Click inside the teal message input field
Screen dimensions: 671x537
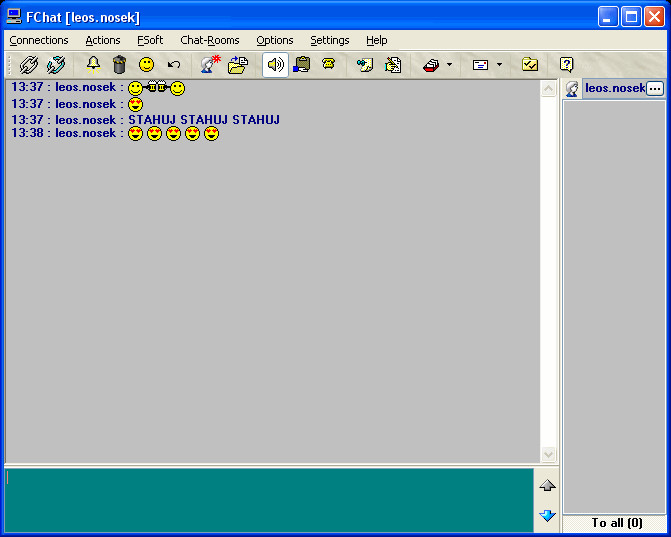click(269, 500)
